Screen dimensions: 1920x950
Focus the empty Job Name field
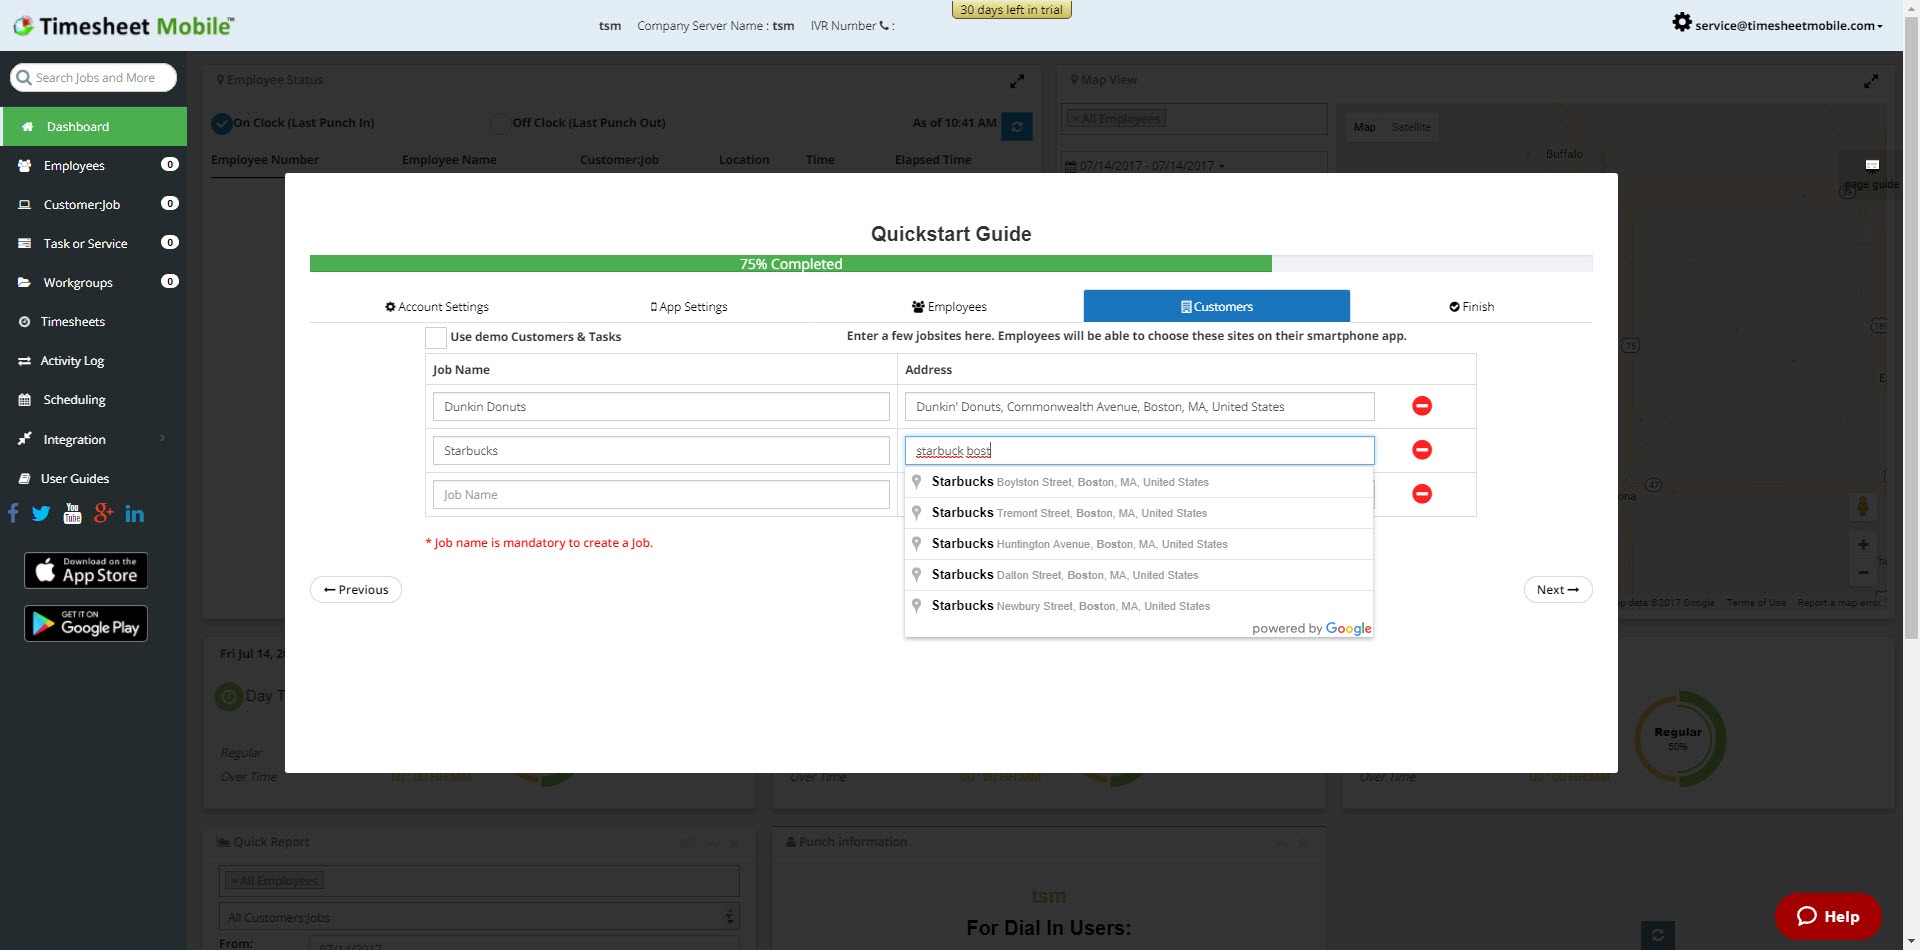(x=661, y=495)
